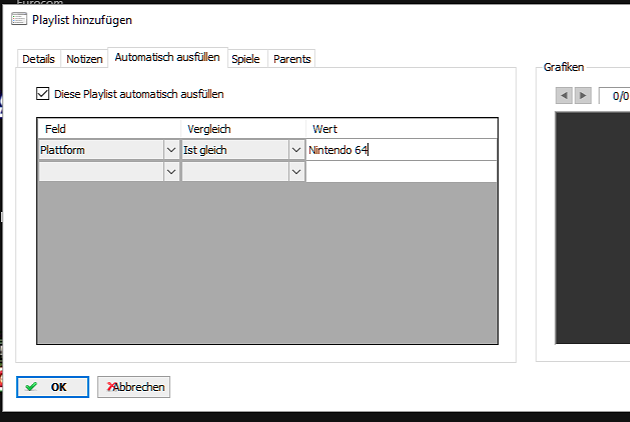630x422 pixels.
Task: Click the Feld column header
Action: (109, 129)
